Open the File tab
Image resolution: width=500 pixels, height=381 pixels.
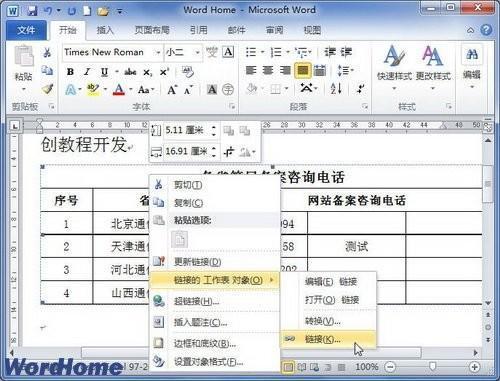point(26,30)
